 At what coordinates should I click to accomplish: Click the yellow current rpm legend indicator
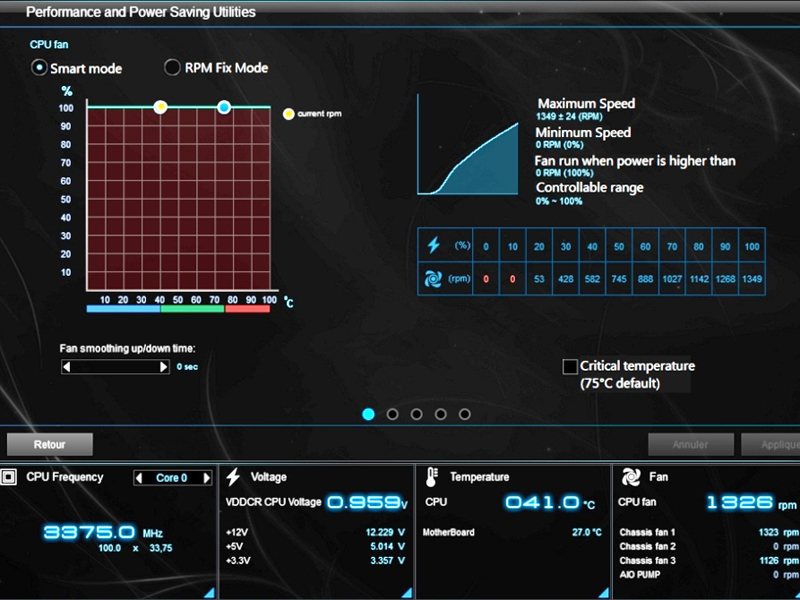tap(288, 114)
